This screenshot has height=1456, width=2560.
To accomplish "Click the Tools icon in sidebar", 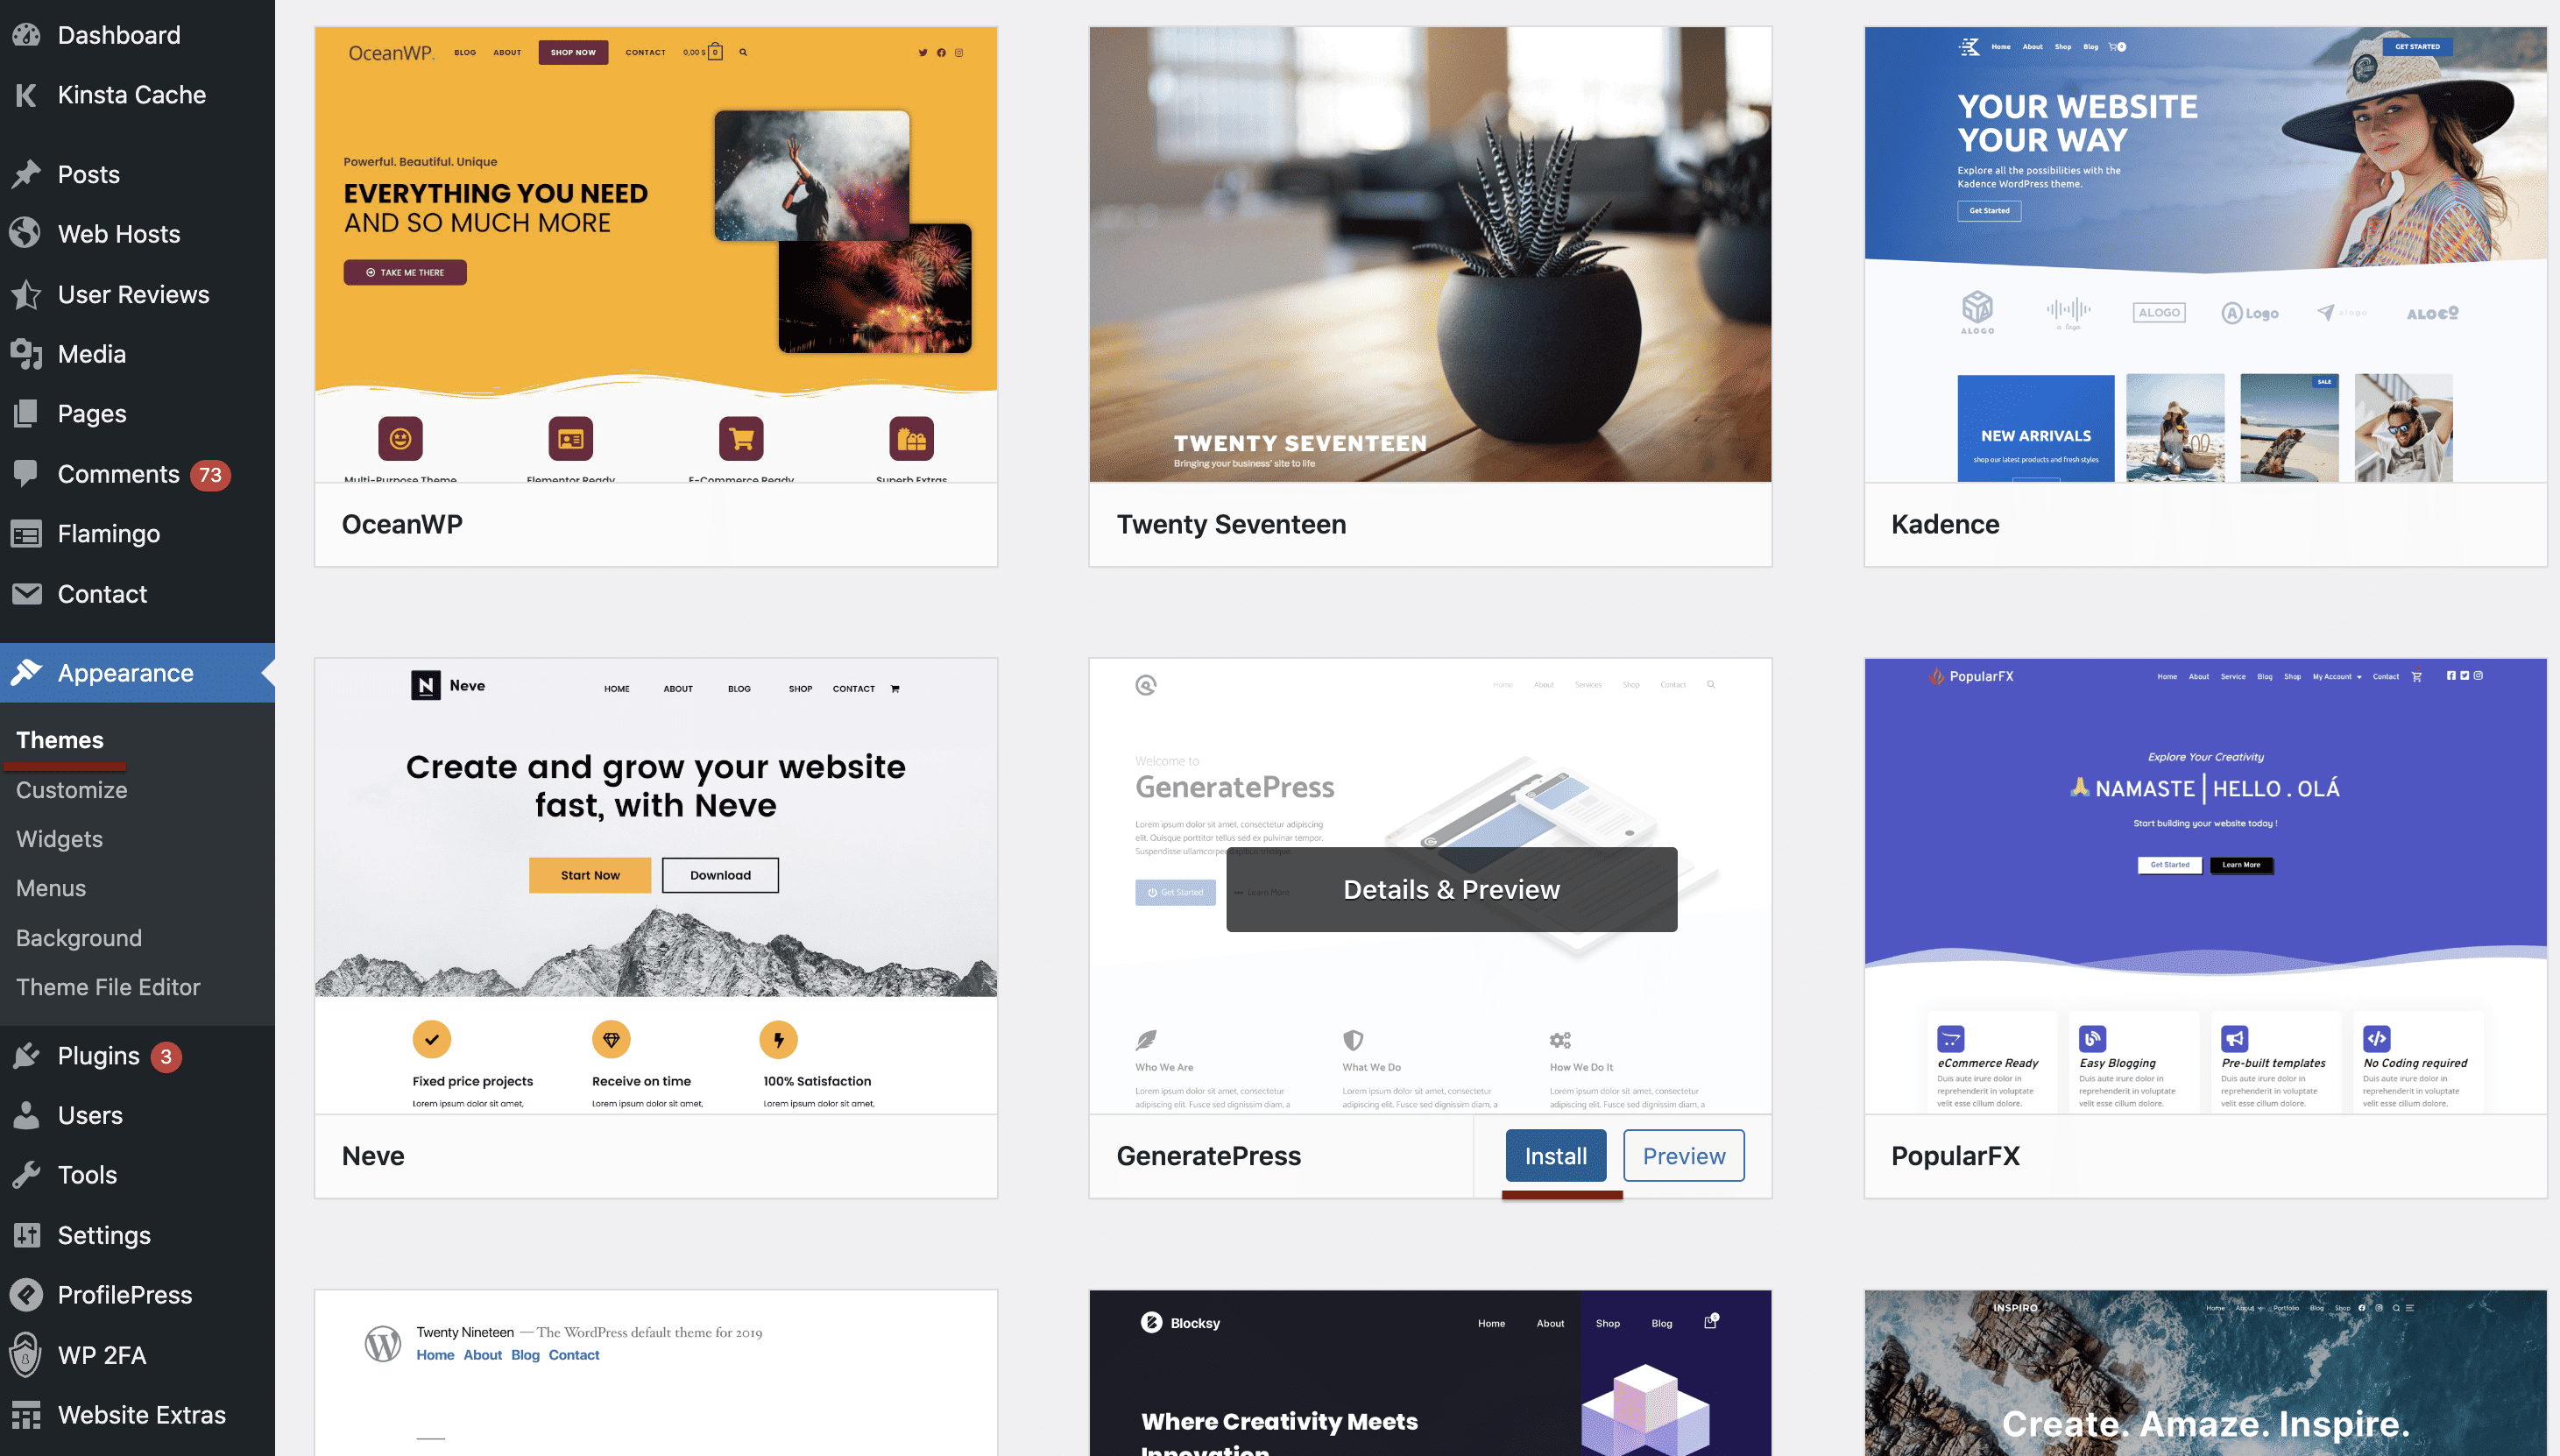I will (x=26, y=1173).
